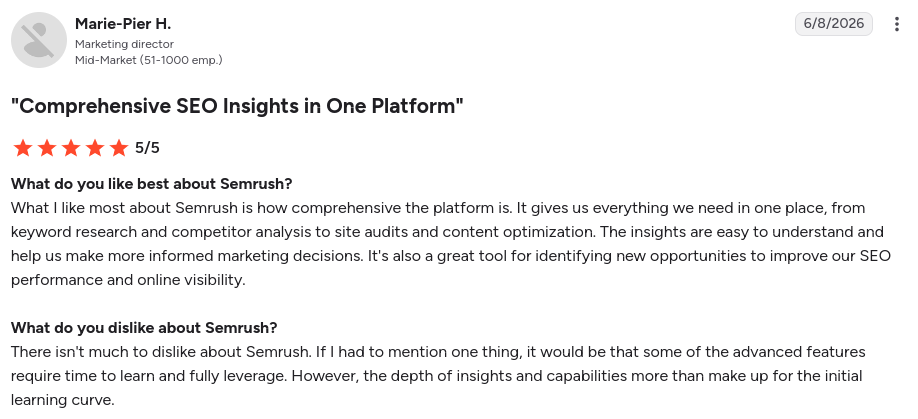918x419 pixels.
Task: Click the line starting "There isn't much to dislike"
Action: click(438, 352)
